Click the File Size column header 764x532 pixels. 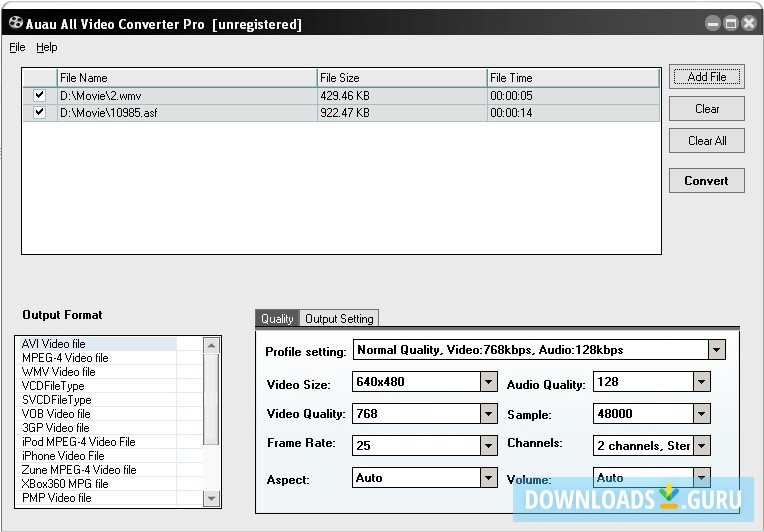point(402,78)
